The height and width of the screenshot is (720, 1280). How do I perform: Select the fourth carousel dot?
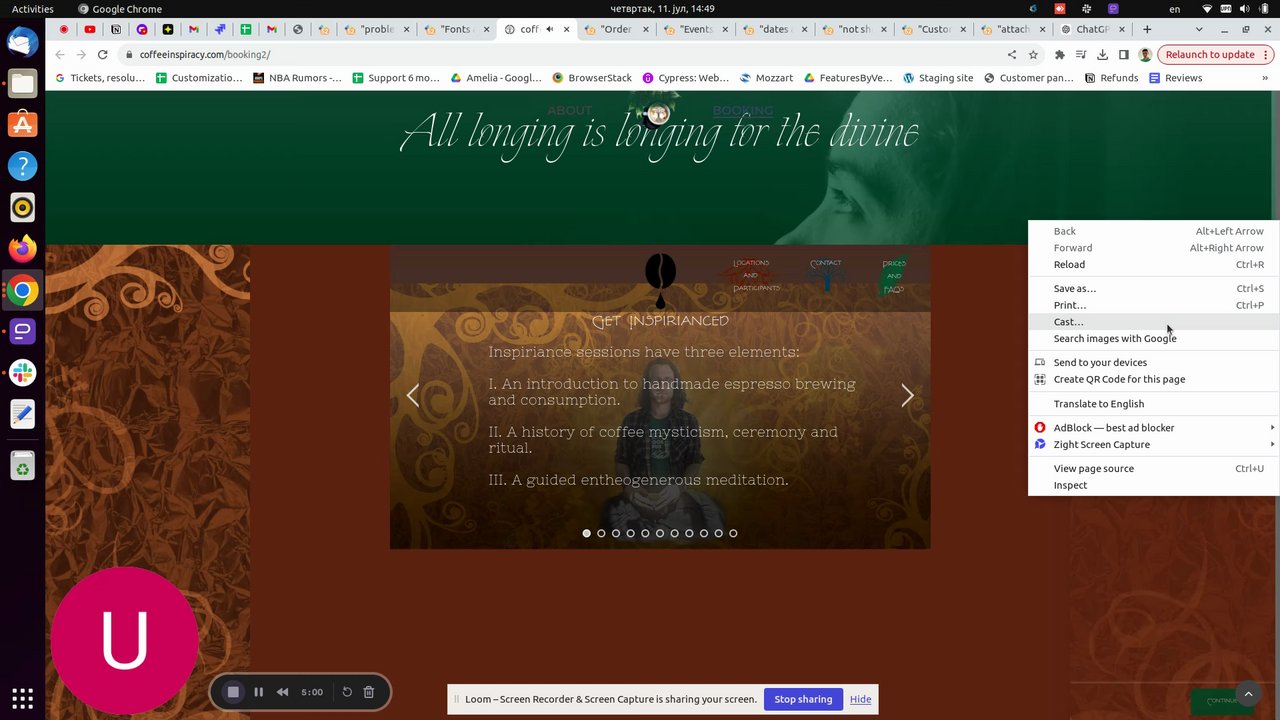pos(630,533)
